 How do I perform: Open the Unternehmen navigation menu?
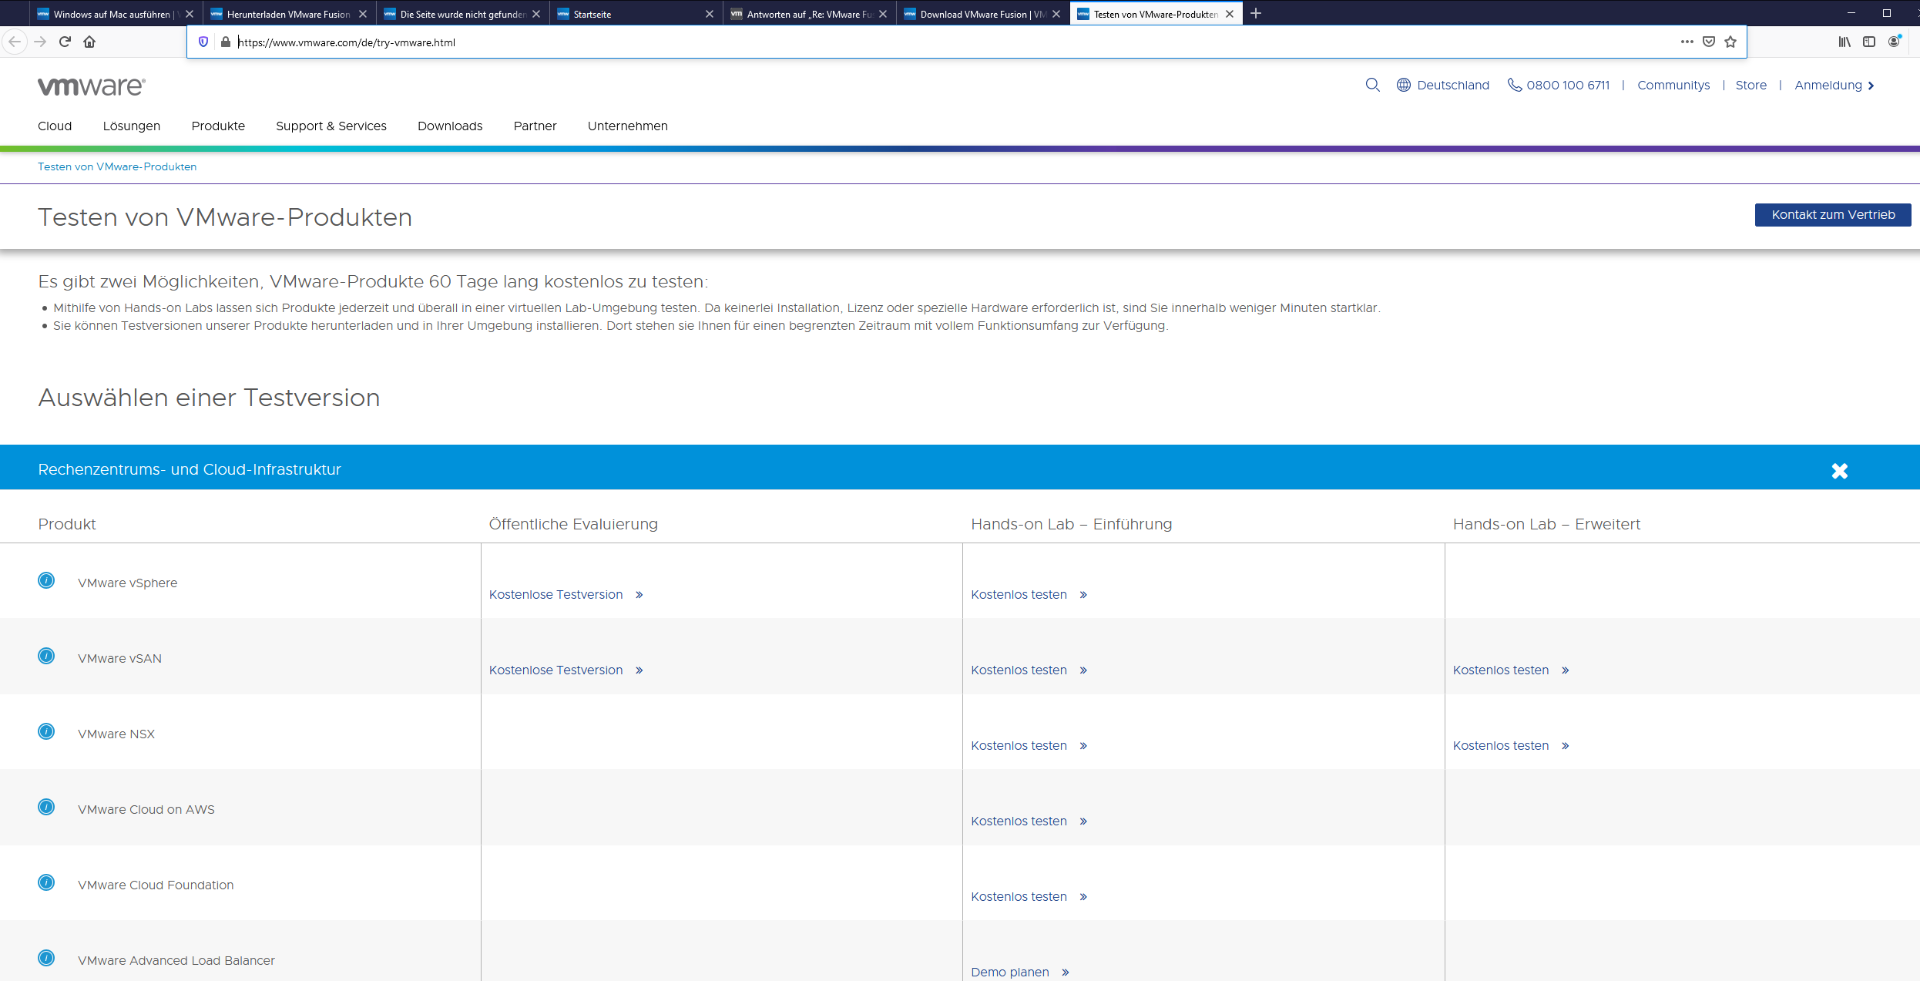point(628,126)
